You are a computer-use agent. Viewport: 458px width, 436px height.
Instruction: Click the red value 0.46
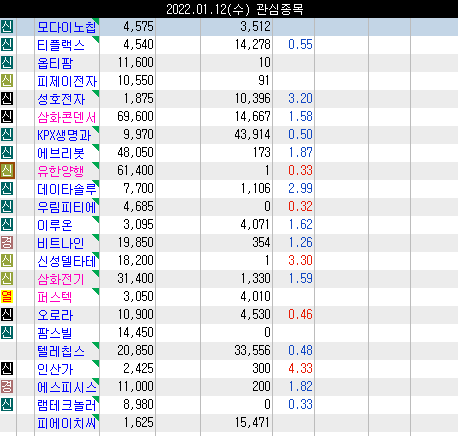click(300, 314)
